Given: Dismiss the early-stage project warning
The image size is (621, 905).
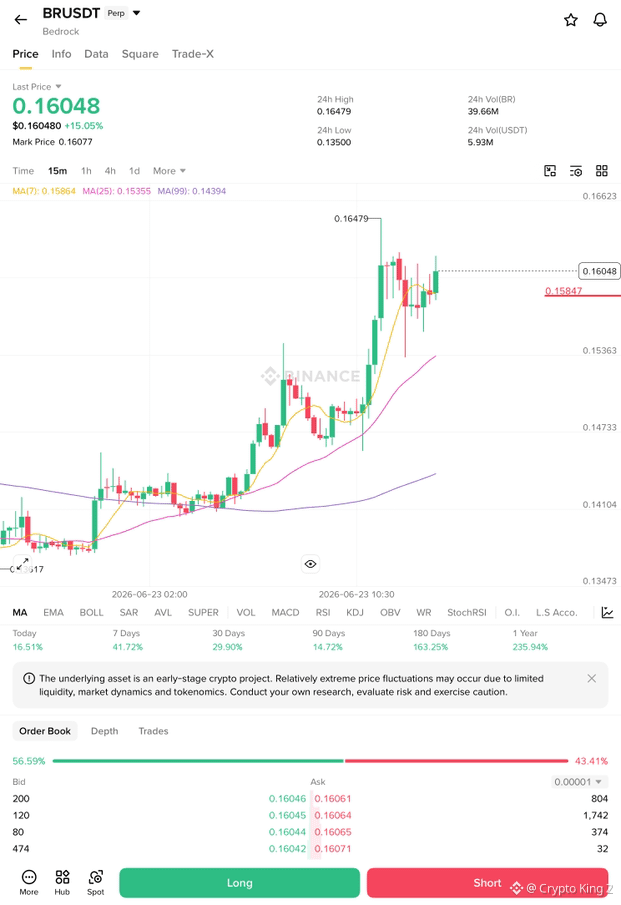Looking at the screenshot, I should point(592,678).
